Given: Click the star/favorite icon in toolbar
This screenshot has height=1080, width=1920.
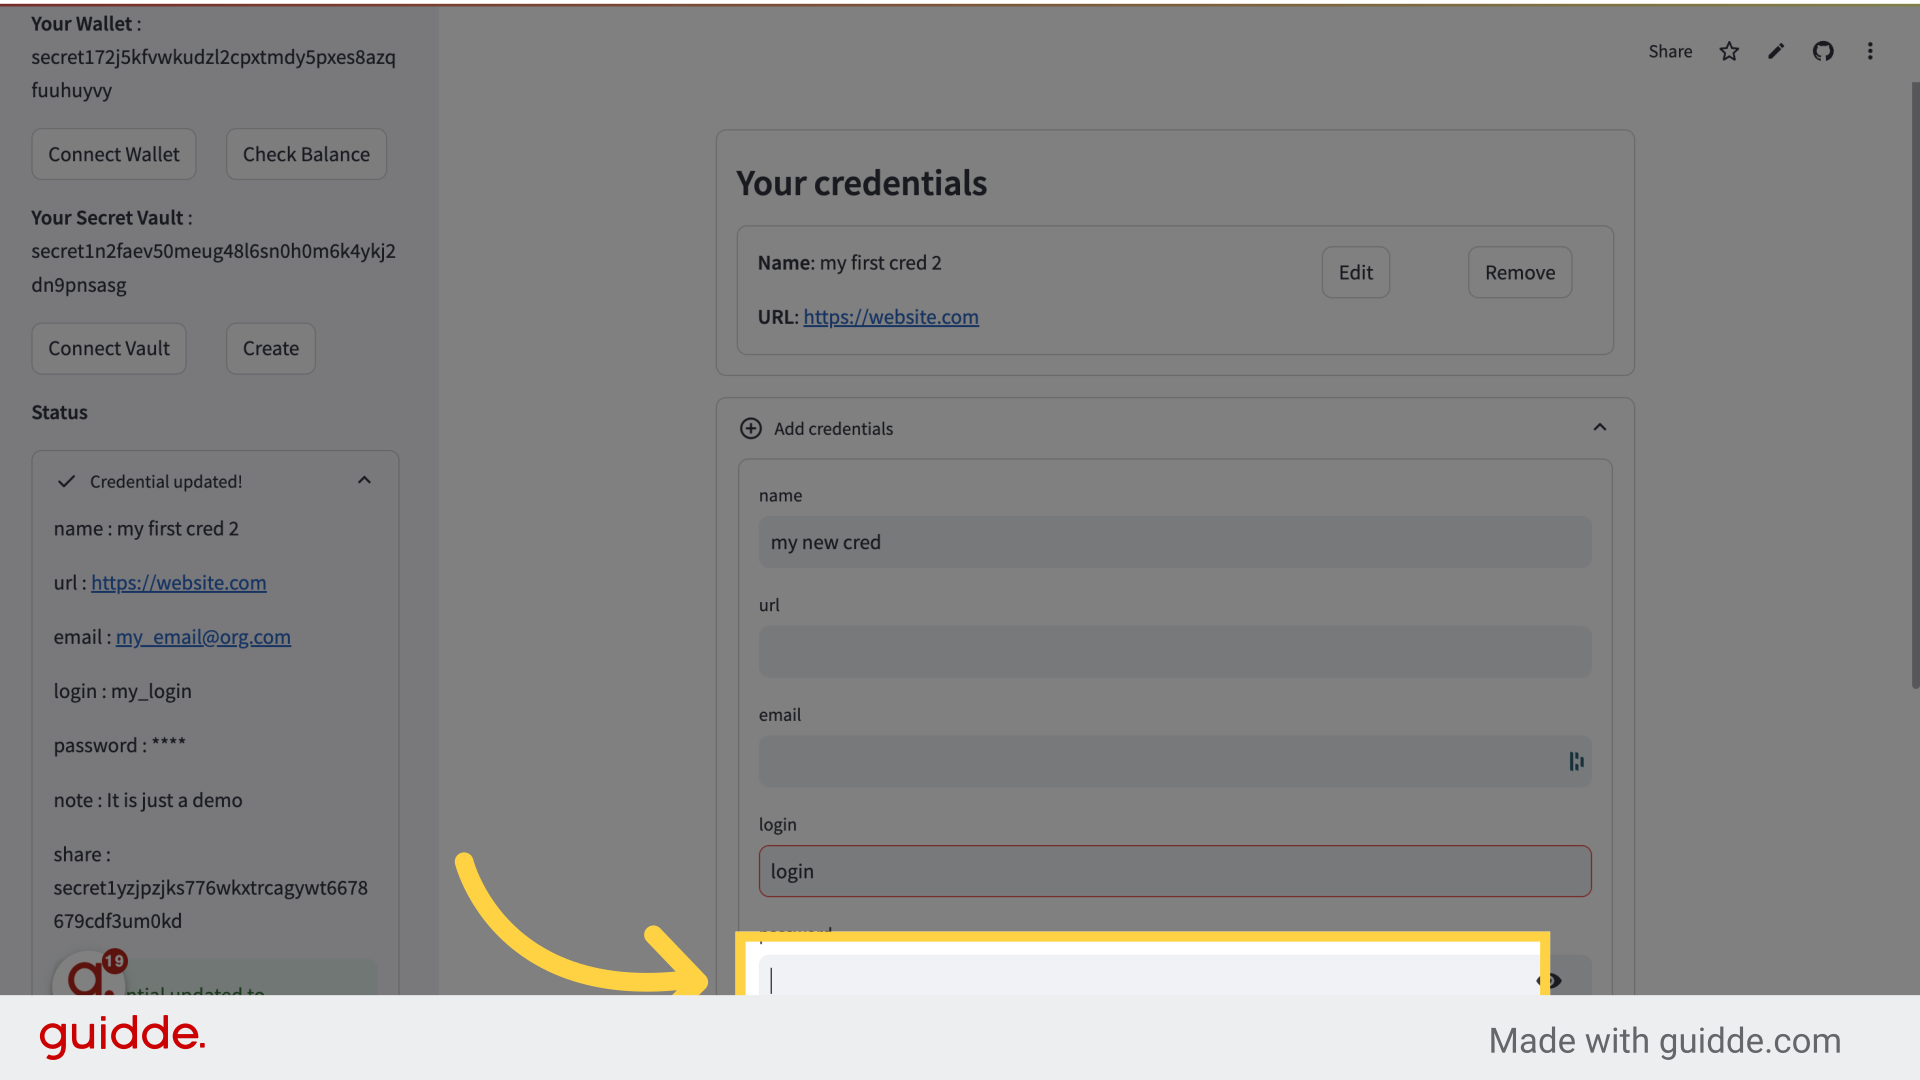Looking at the screenshot, I should click(1730, 50).
